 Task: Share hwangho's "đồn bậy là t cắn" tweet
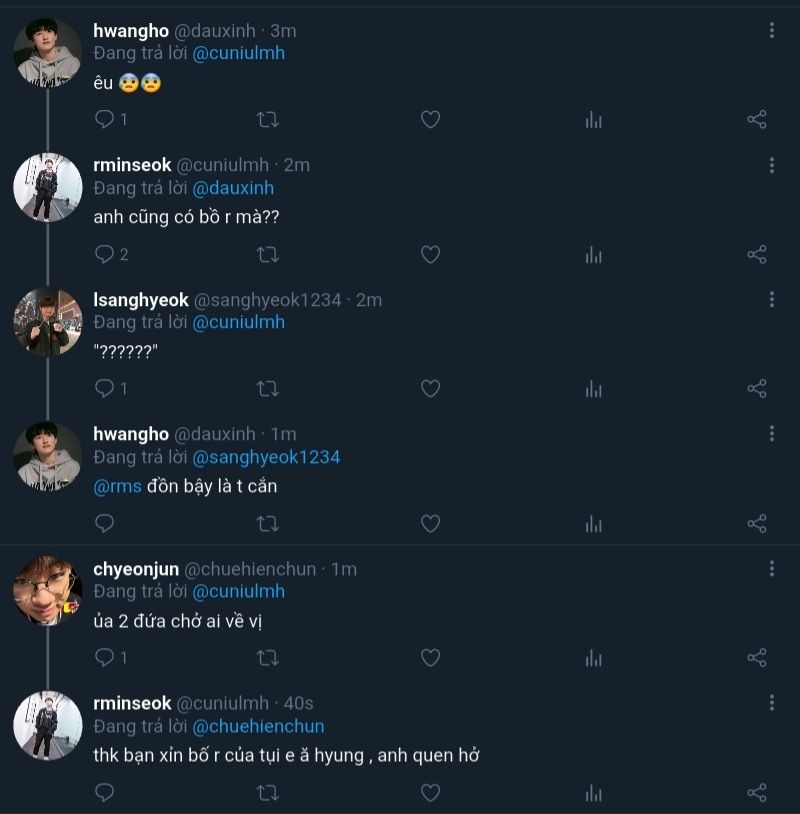(x=757, y=524)
